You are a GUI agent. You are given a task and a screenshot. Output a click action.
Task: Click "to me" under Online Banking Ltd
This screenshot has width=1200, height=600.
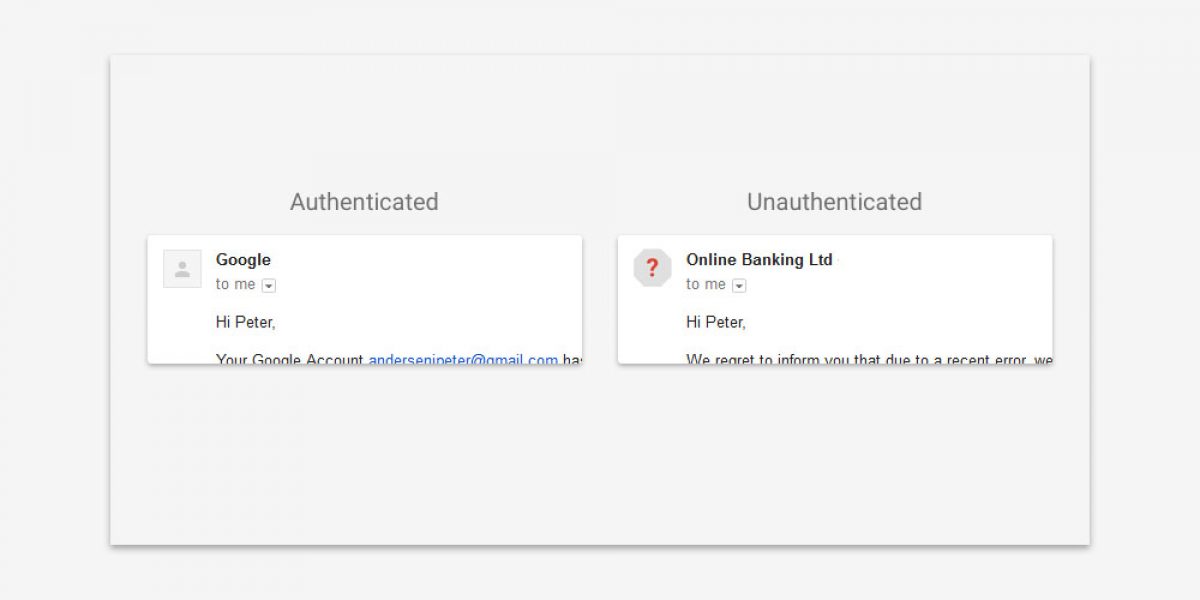[x=705, y=285]
